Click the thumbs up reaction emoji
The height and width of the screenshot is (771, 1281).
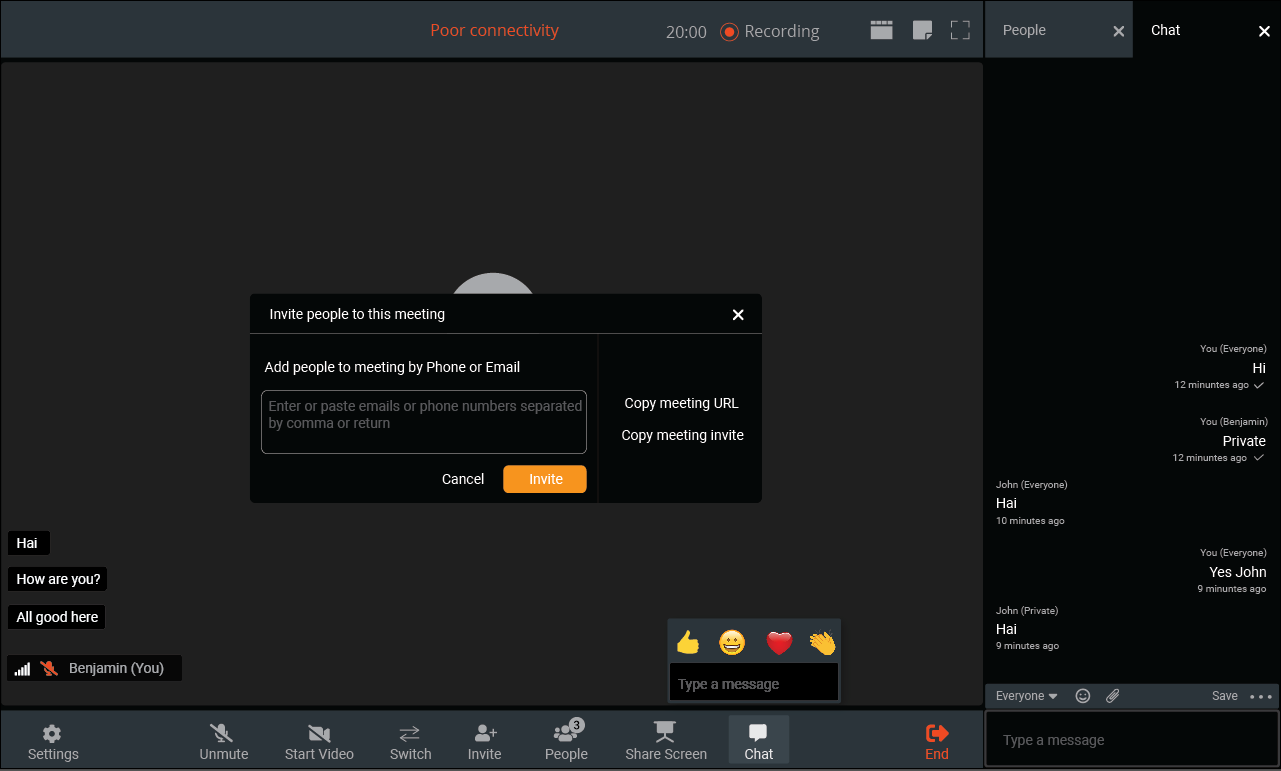(x=688, y=642)
